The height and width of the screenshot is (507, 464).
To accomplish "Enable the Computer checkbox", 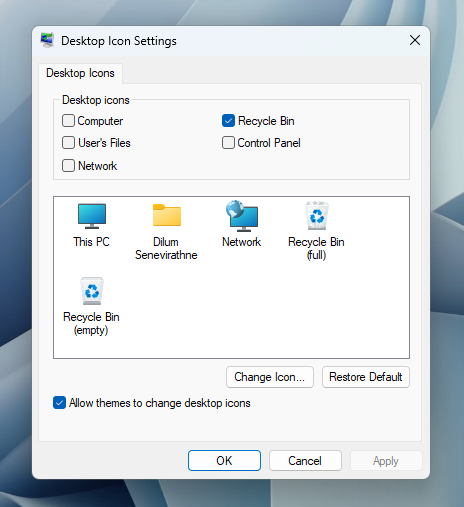I will point(68,121).
